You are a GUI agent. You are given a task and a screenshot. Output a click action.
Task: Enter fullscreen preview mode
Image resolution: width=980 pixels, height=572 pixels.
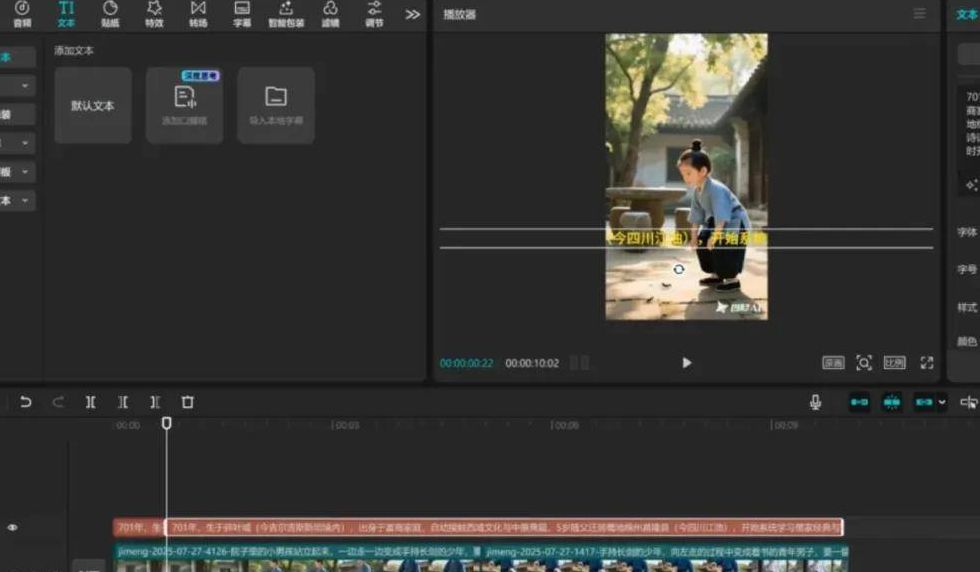pos(927,363)
